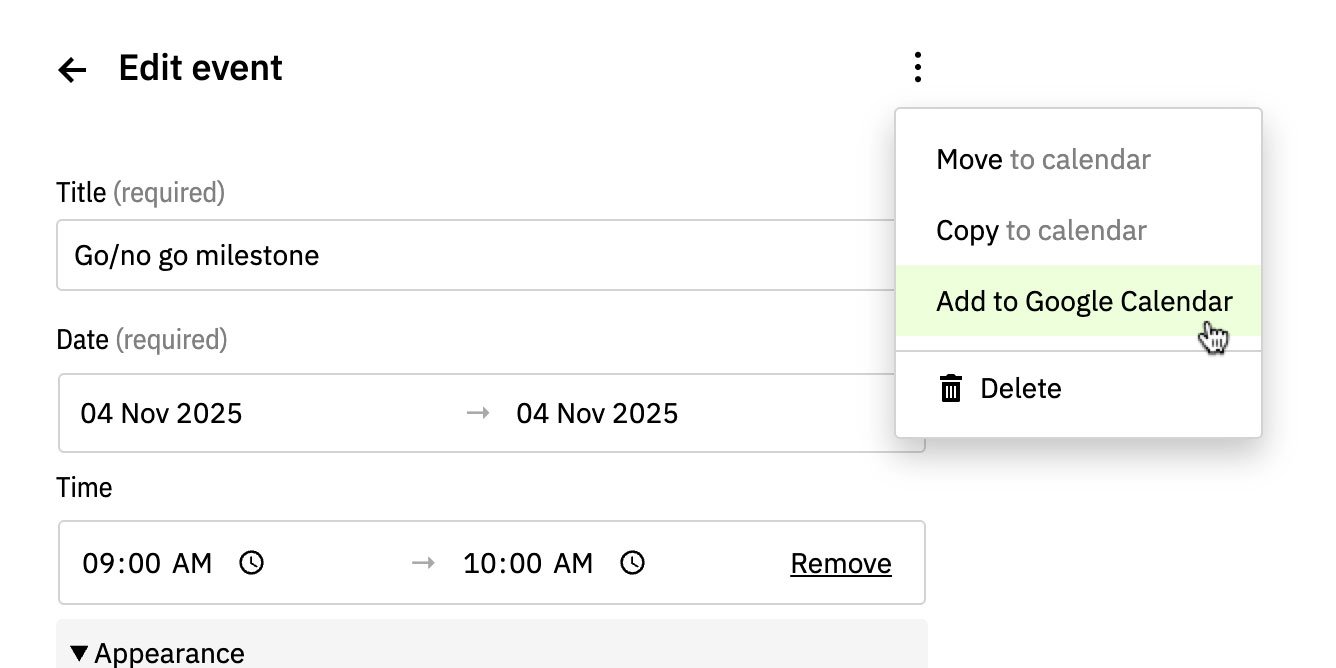Screen dimensions: 1336x668
Task: Select Copy to calendar from the menu
Action: pos(1040,230)
